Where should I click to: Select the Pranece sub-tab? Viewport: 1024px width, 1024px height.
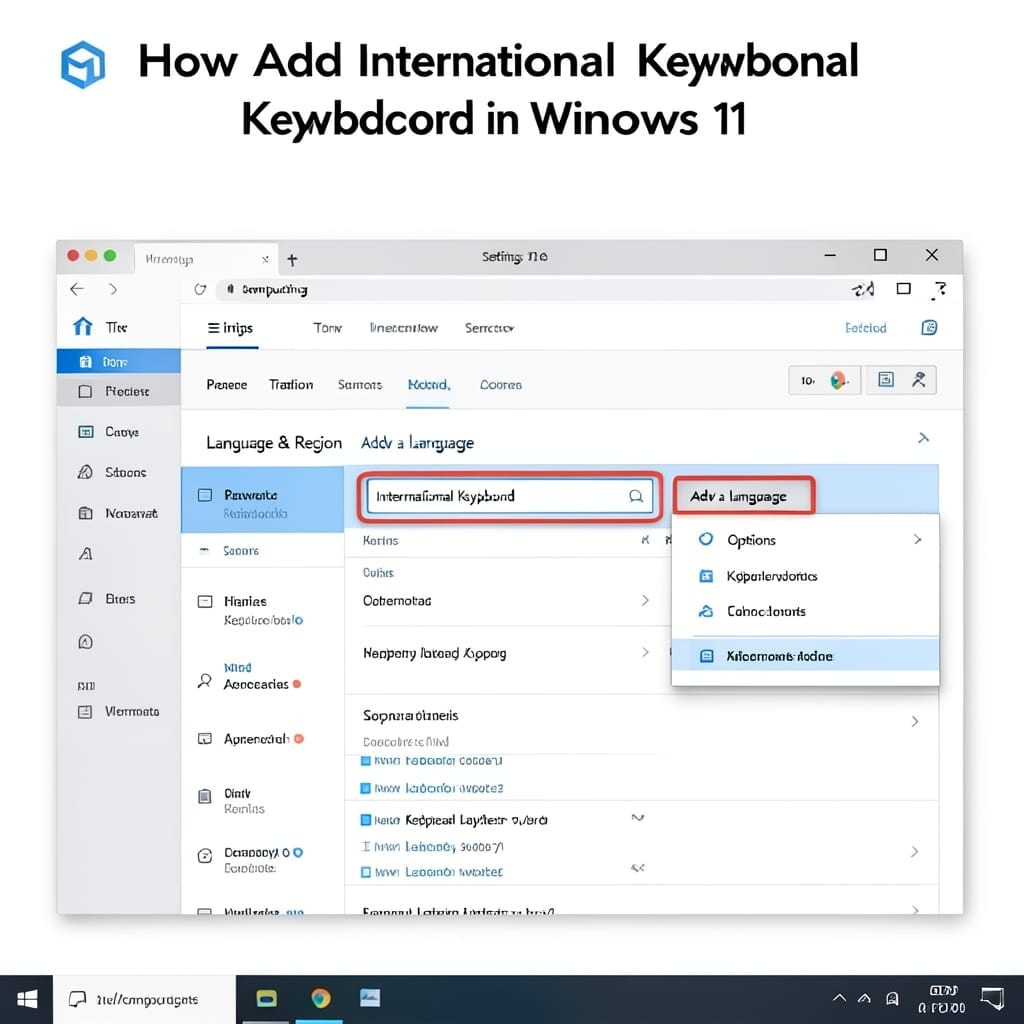(227, 385)
